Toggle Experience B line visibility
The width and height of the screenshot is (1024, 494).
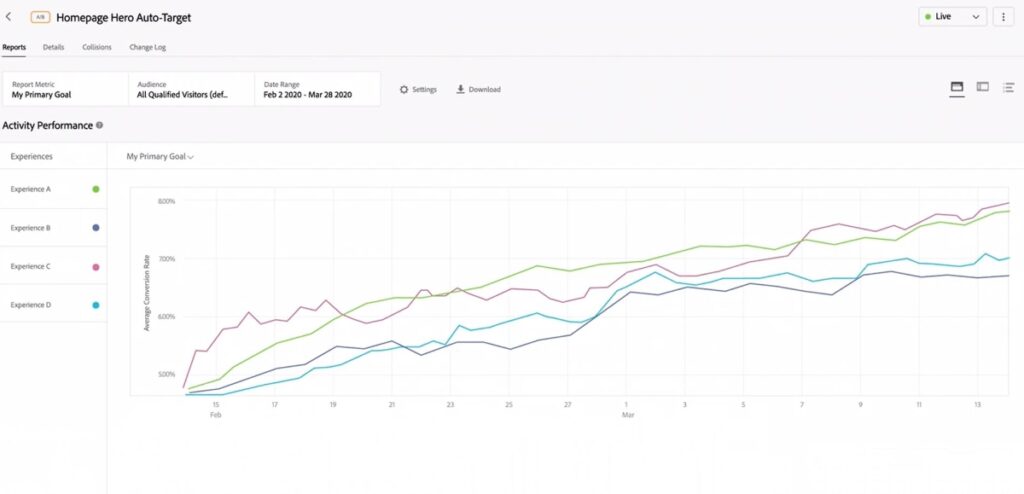(95, 228)
